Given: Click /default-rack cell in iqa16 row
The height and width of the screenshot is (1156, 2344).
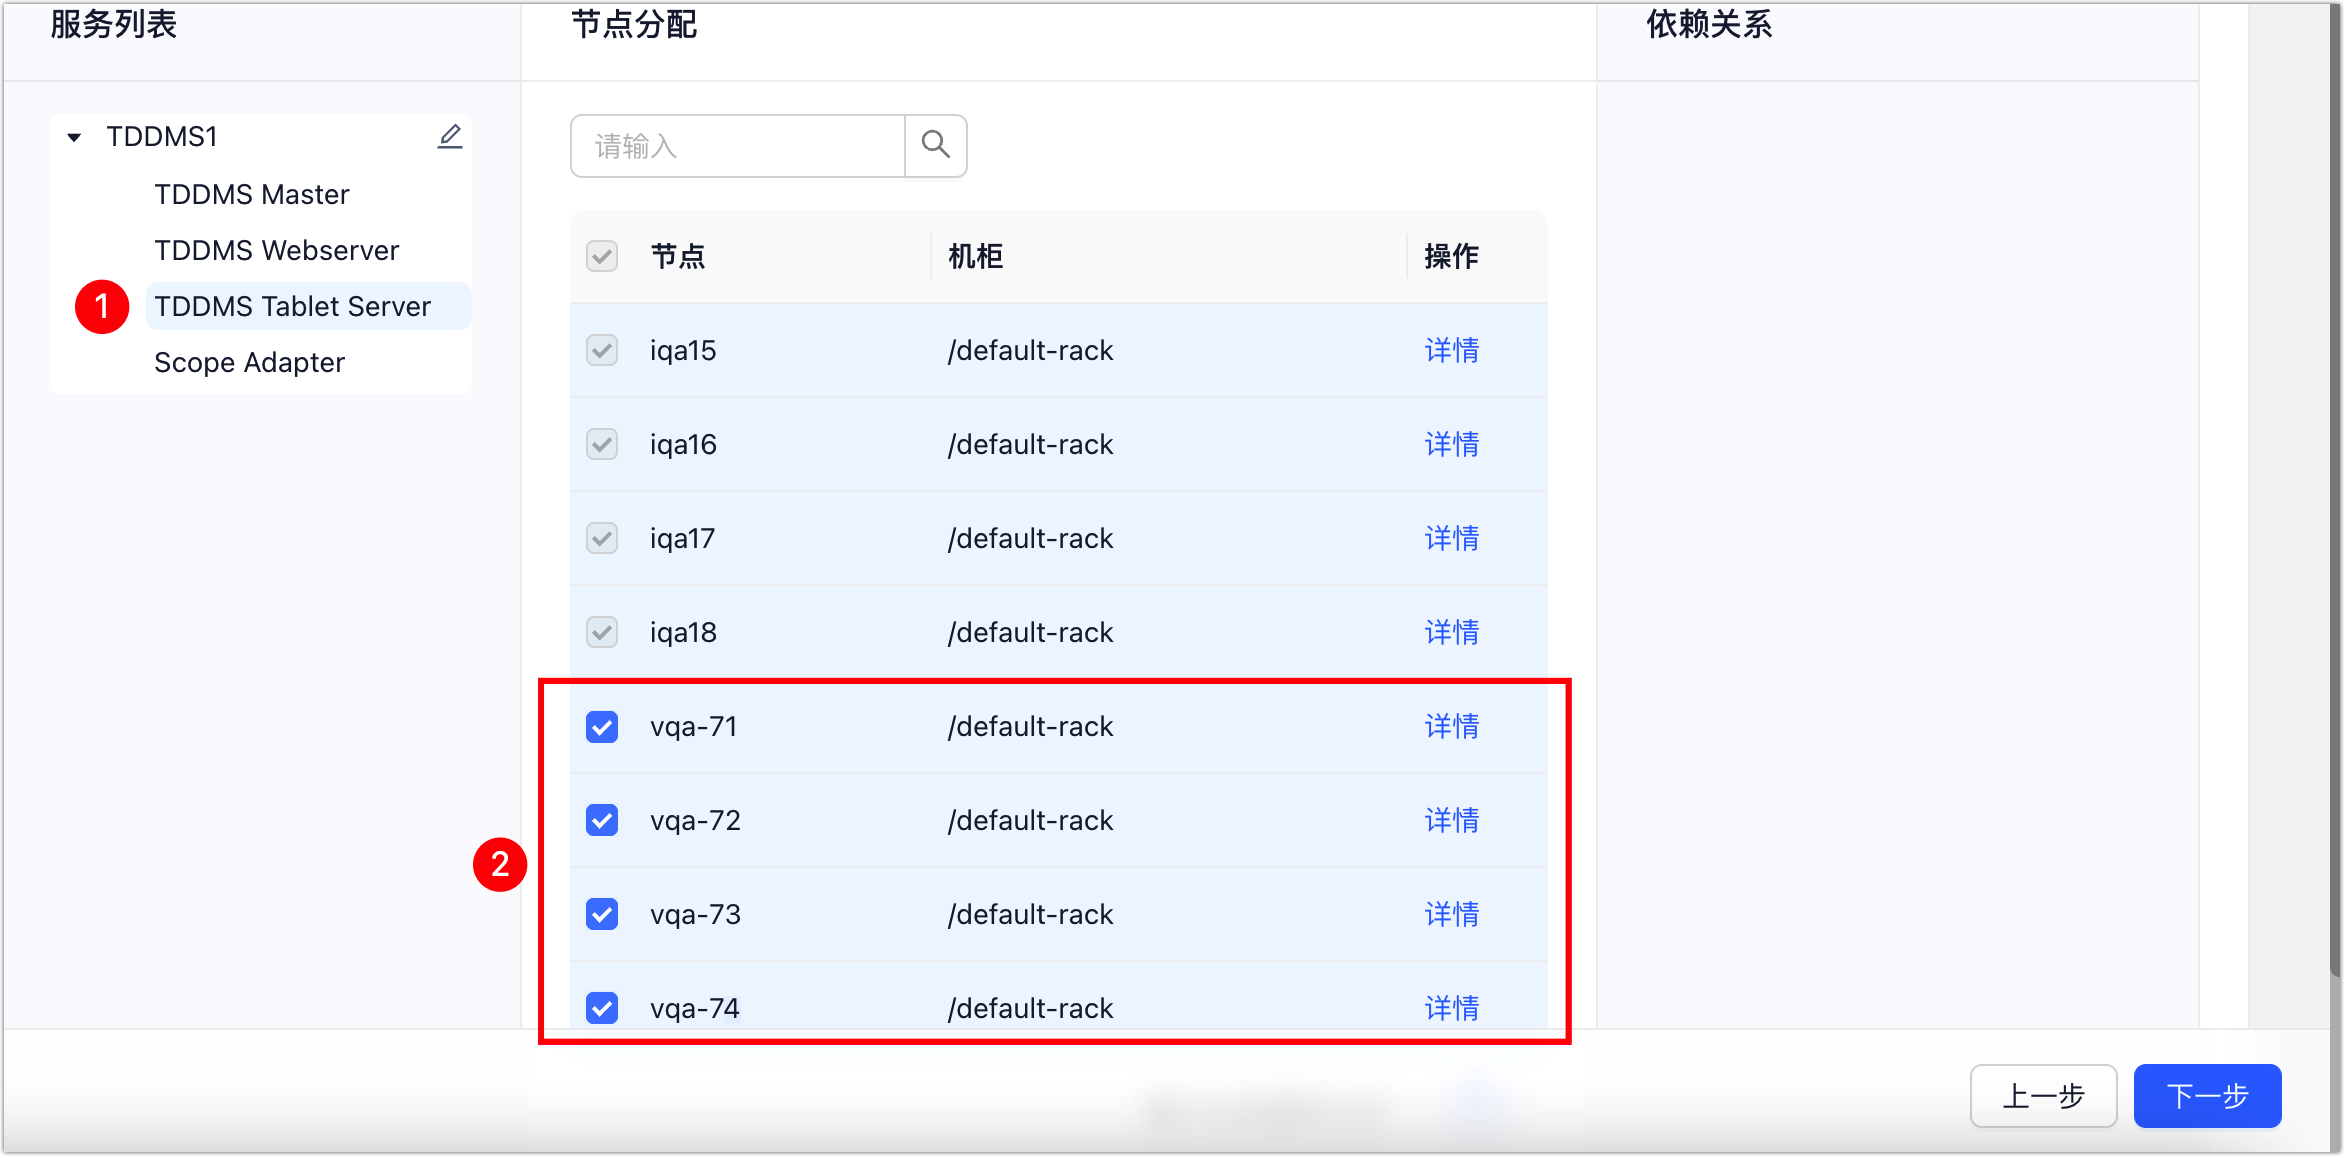Looking at the screenshot, I should (1031, 444).
